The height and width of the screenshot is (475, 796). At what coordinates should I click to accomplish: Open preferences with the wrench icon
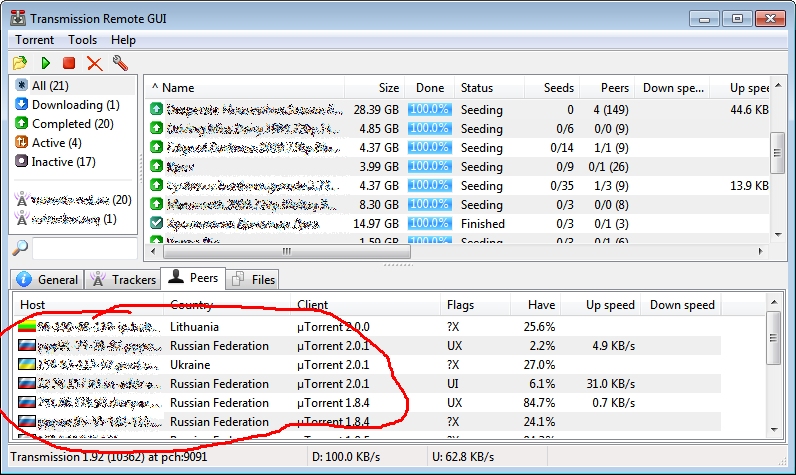pos(120,63)
